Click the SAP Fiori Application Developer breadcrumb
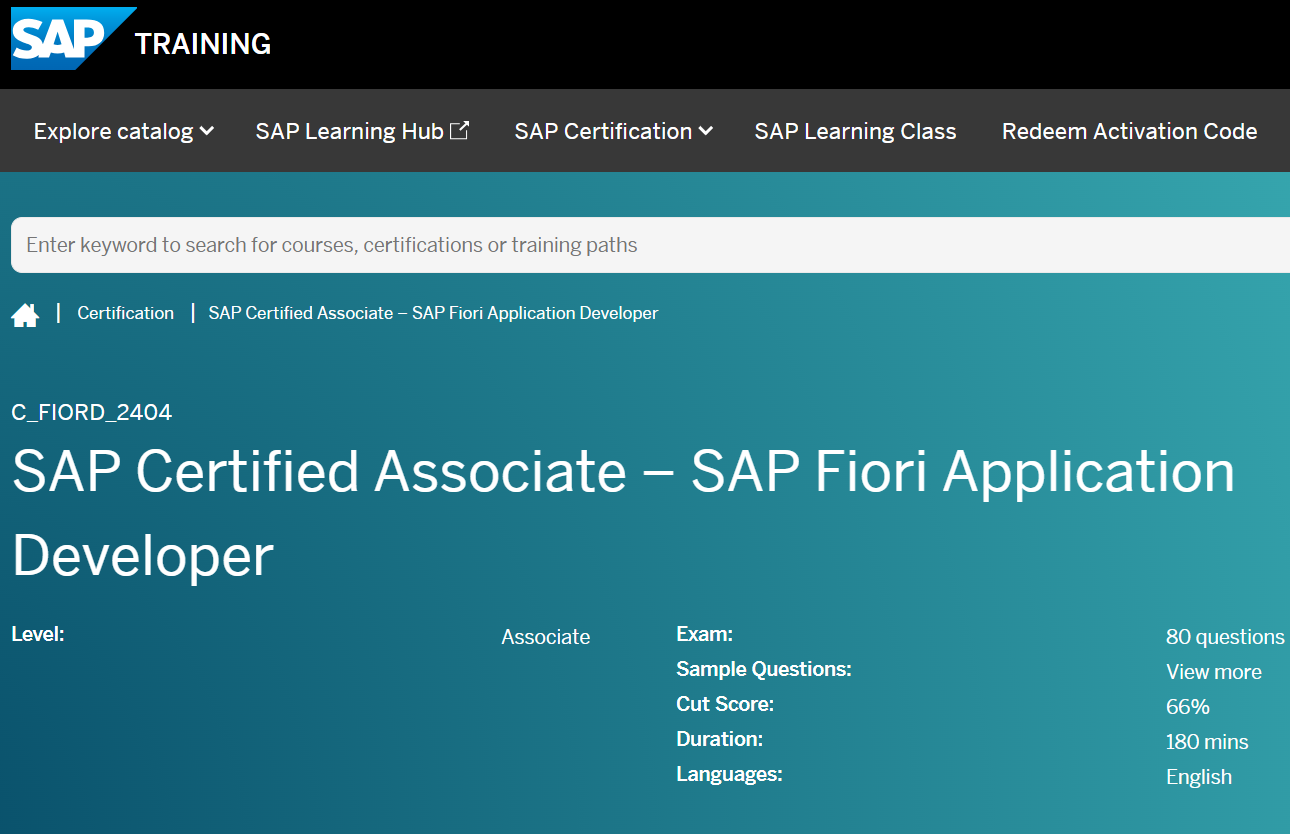Screen dimensions: 1290x834 (x=433, y=313)
